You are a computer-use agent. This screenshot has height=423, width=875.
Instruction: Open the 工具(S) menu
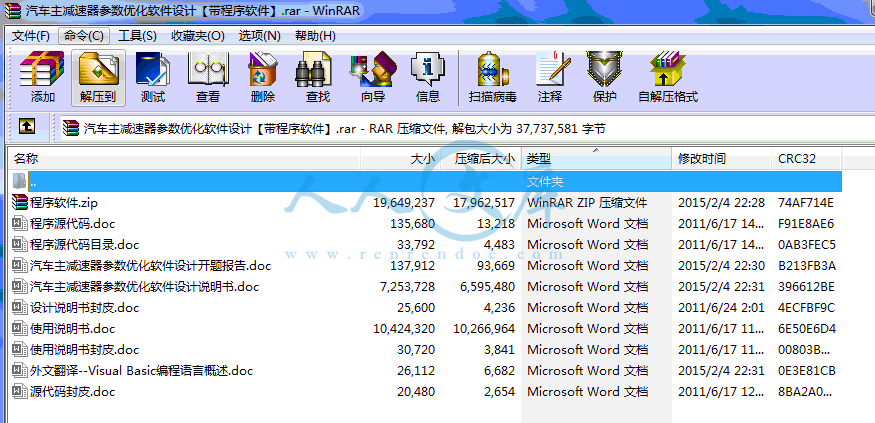click(137, 36)
